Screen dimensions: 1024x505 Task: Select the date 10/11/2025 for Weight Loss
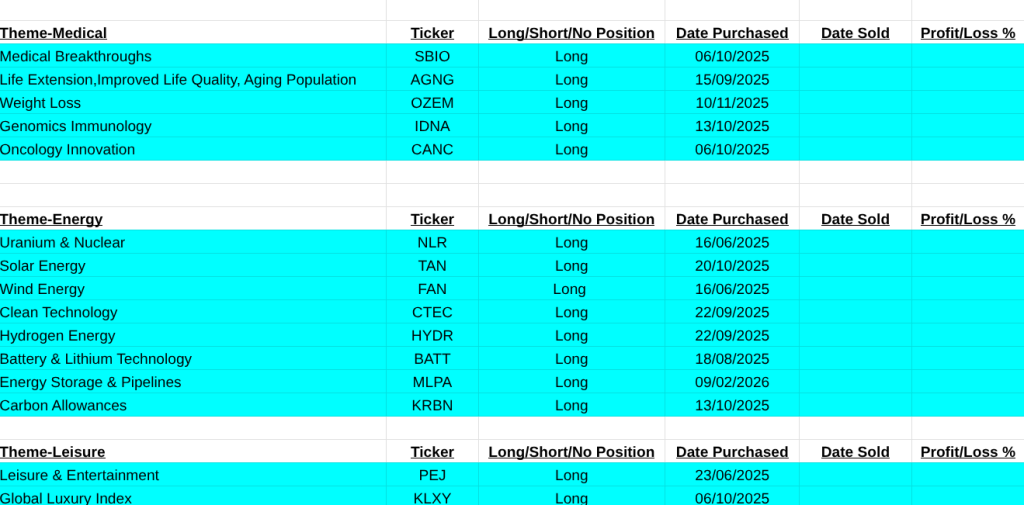tap(732, 103)
